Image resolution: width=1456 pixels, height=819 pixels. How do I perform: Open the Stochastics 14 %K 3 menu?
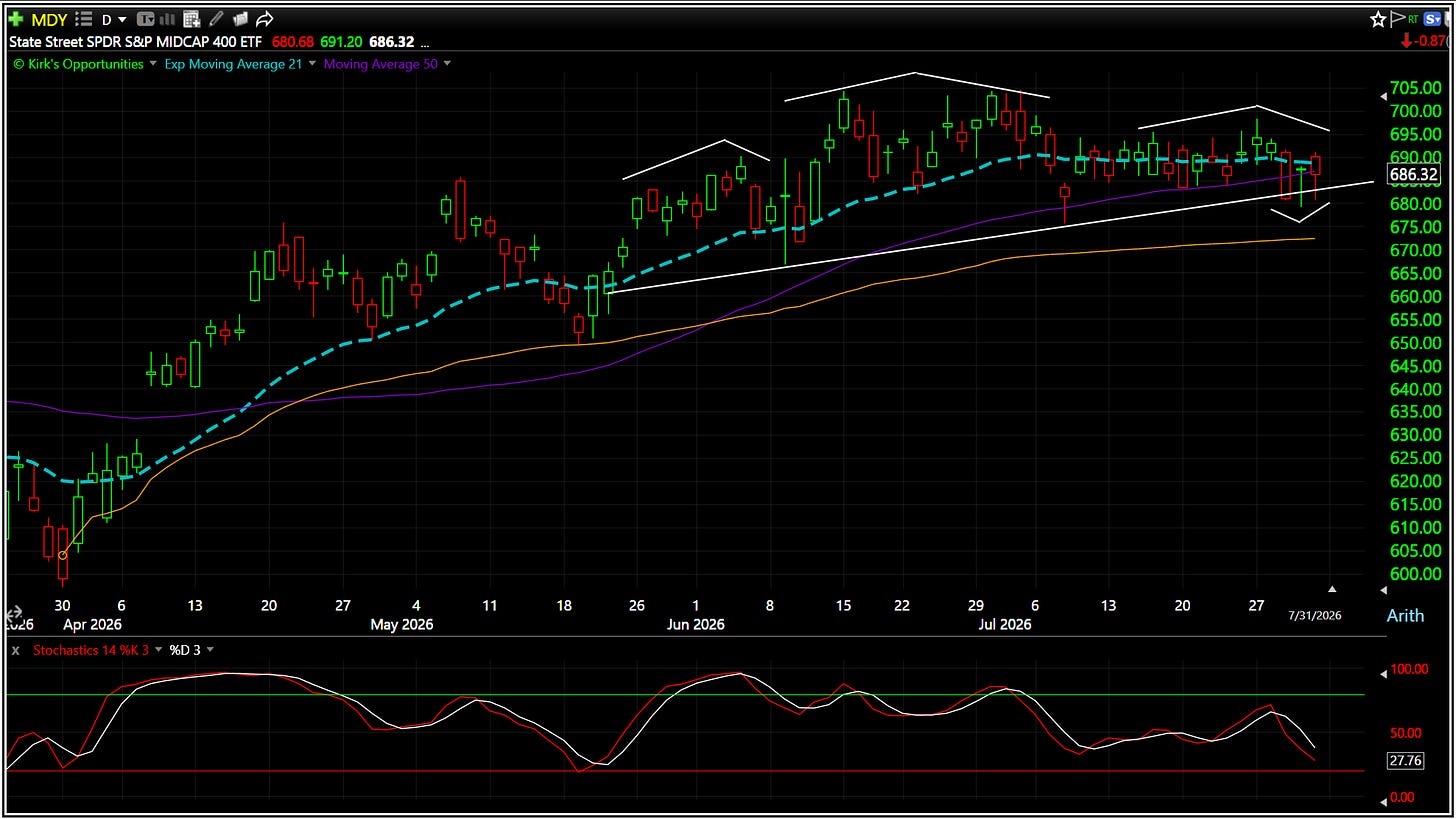pyautogui.click(x=157, y=650)
